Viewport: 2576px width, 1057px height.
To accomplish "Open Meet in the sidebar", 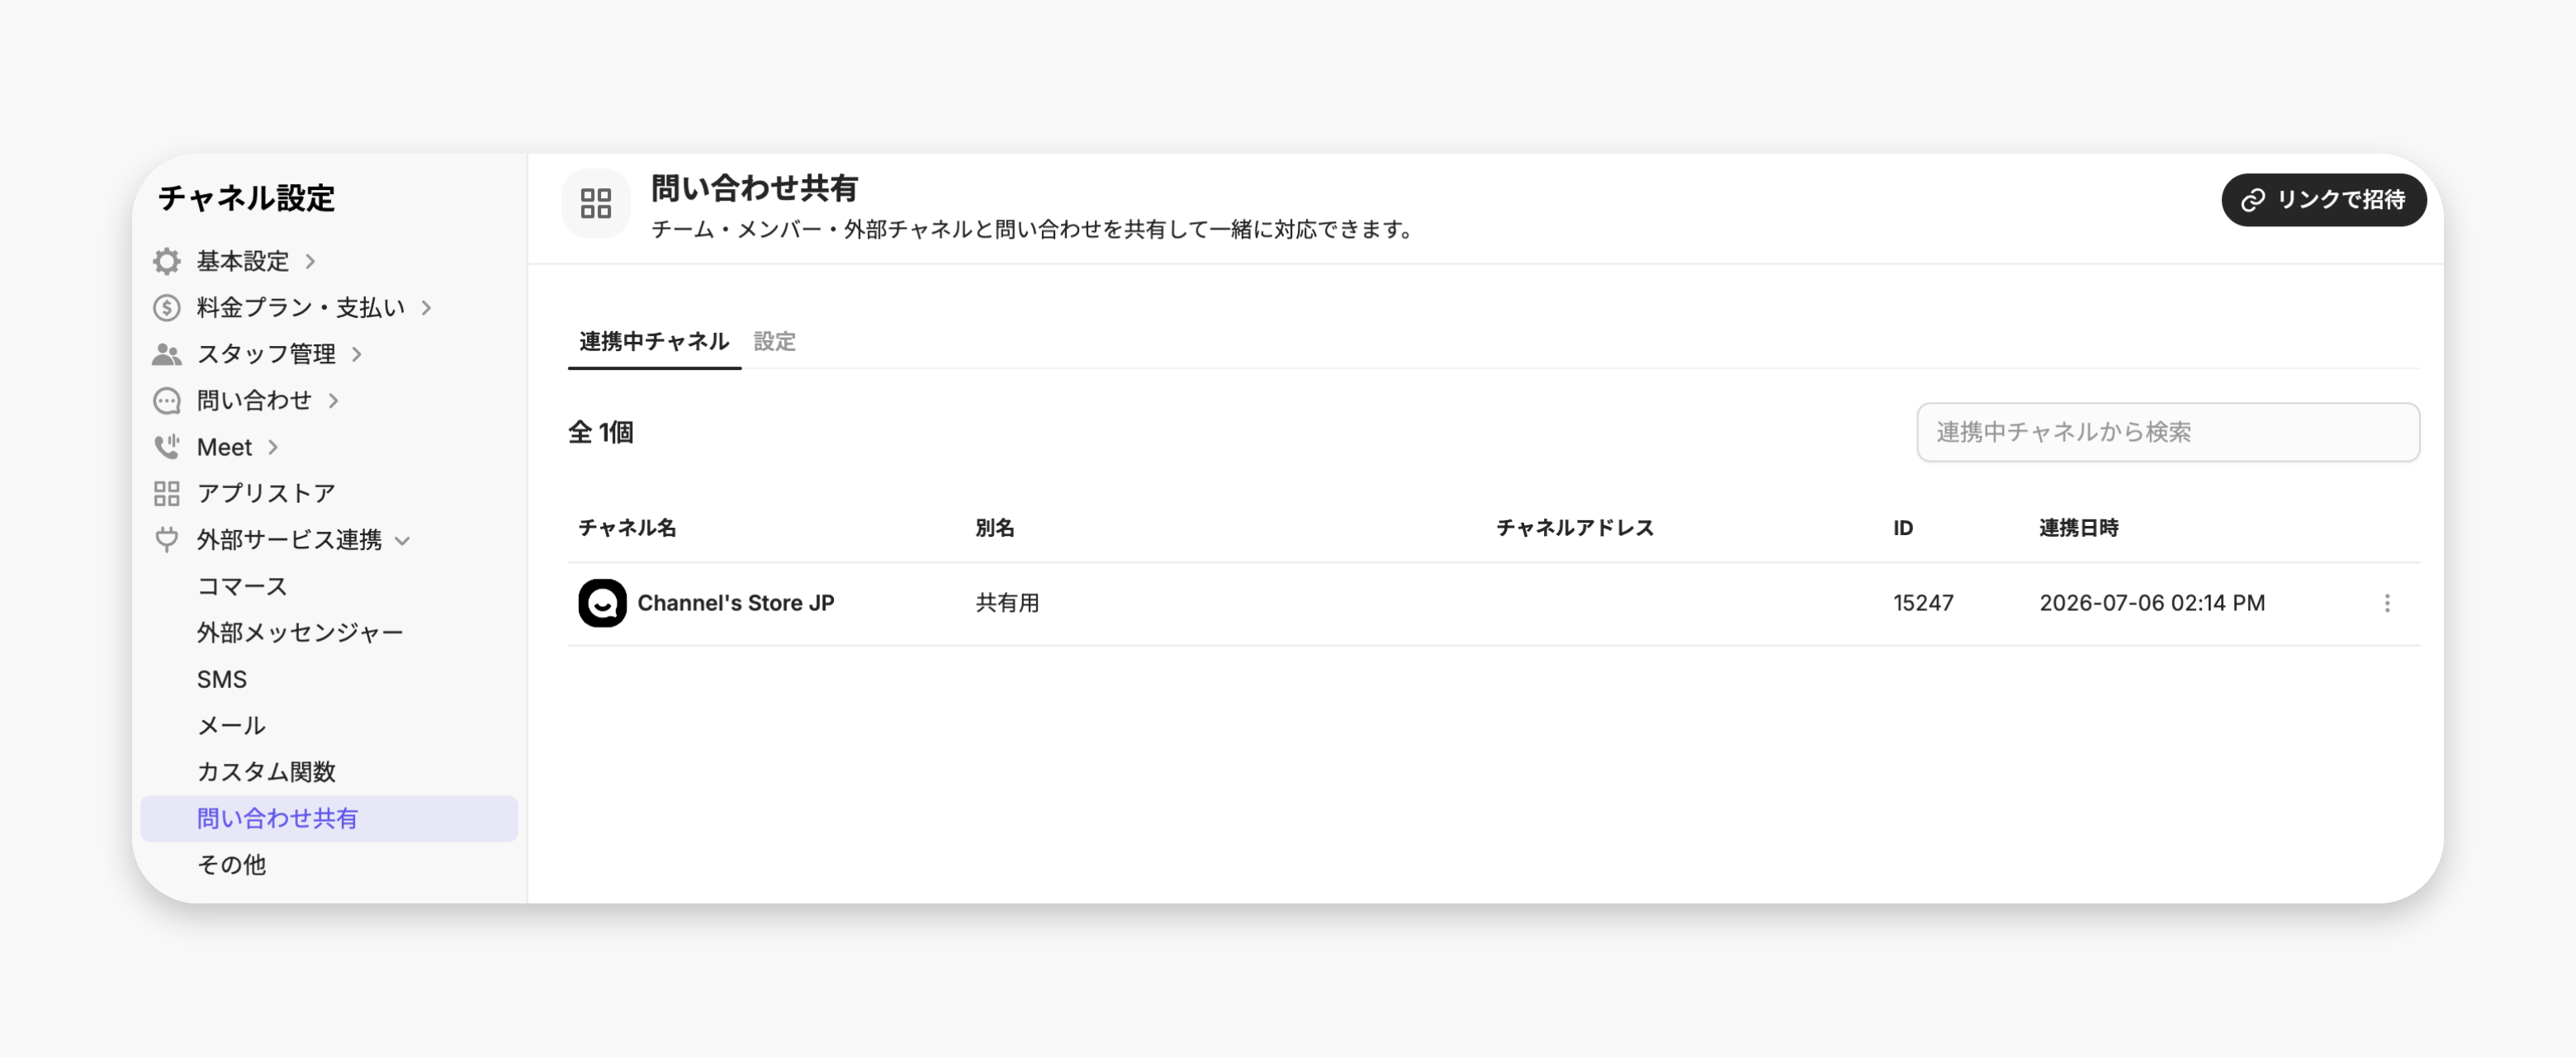I will tap(224, 447).
